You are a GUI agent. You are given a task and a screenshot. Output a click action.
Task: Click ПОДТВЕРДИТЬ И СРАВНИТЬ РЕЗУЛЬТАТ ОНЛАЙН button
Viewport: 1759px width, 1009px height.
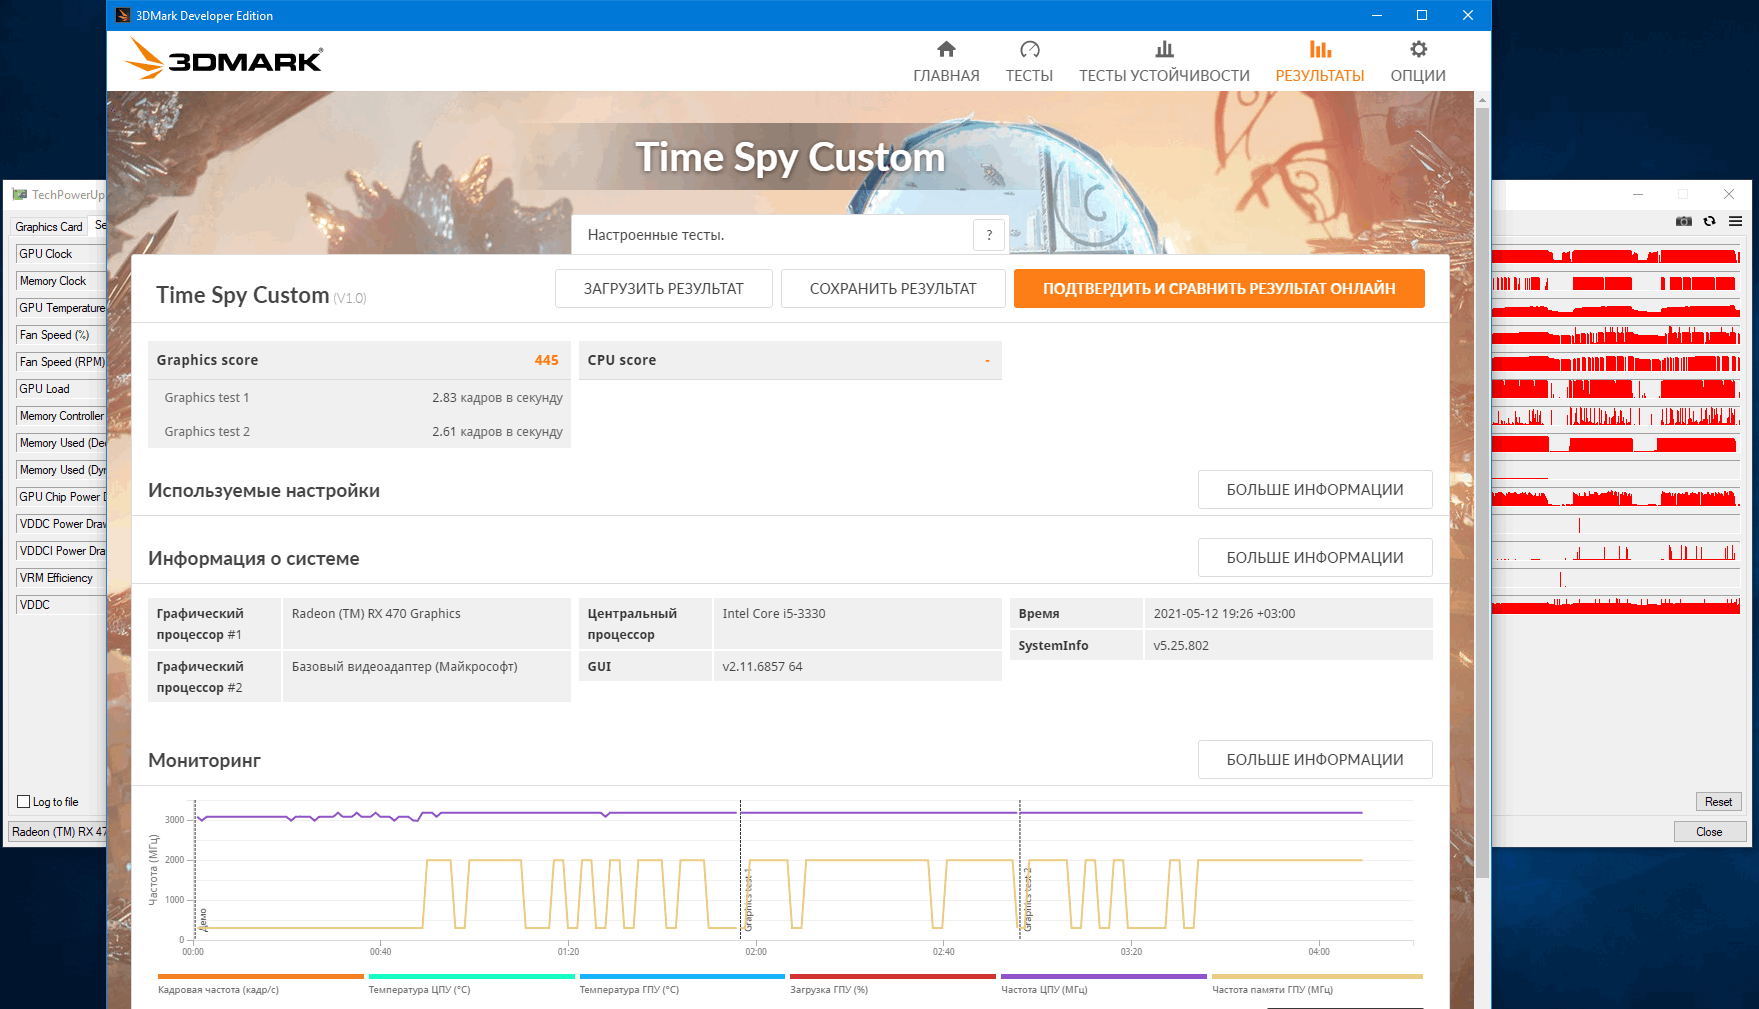pyautogui.click(x=1219, y=288)
